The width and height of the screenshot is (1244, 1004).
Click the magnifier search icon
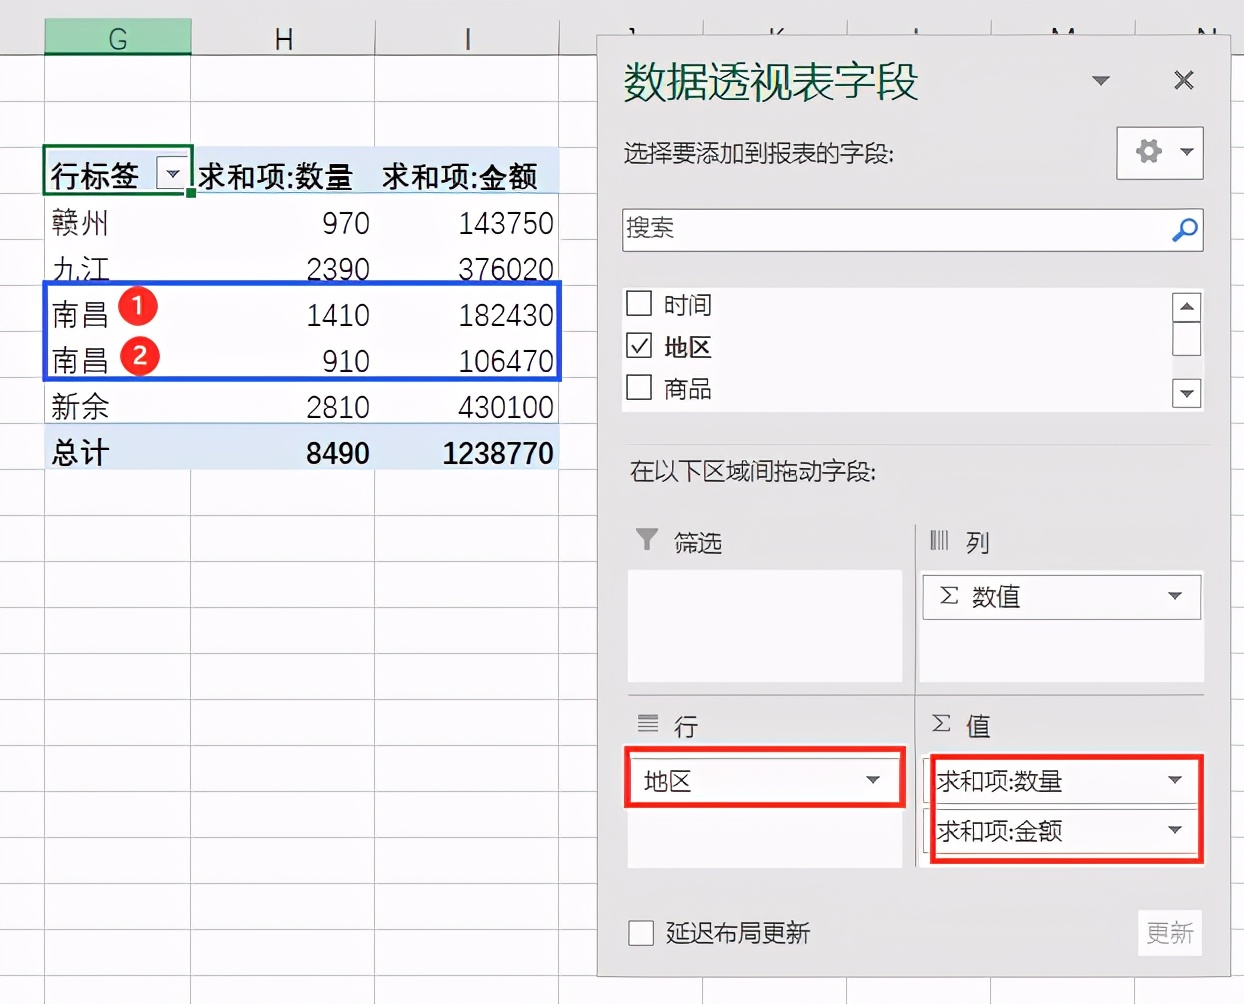click(x=1184, y=230)
